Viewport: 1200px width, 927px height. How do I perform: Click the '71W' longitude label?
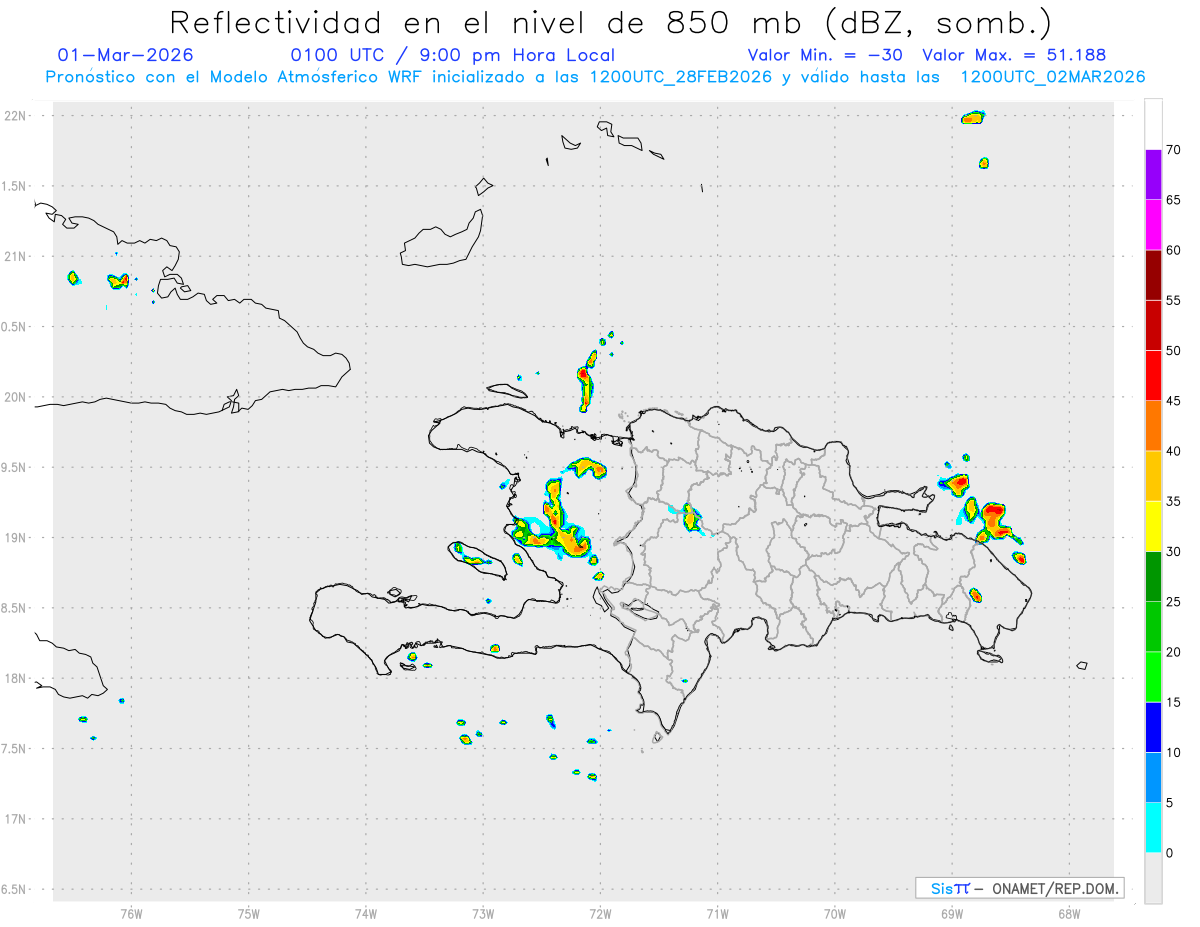(x=717, y=913)
